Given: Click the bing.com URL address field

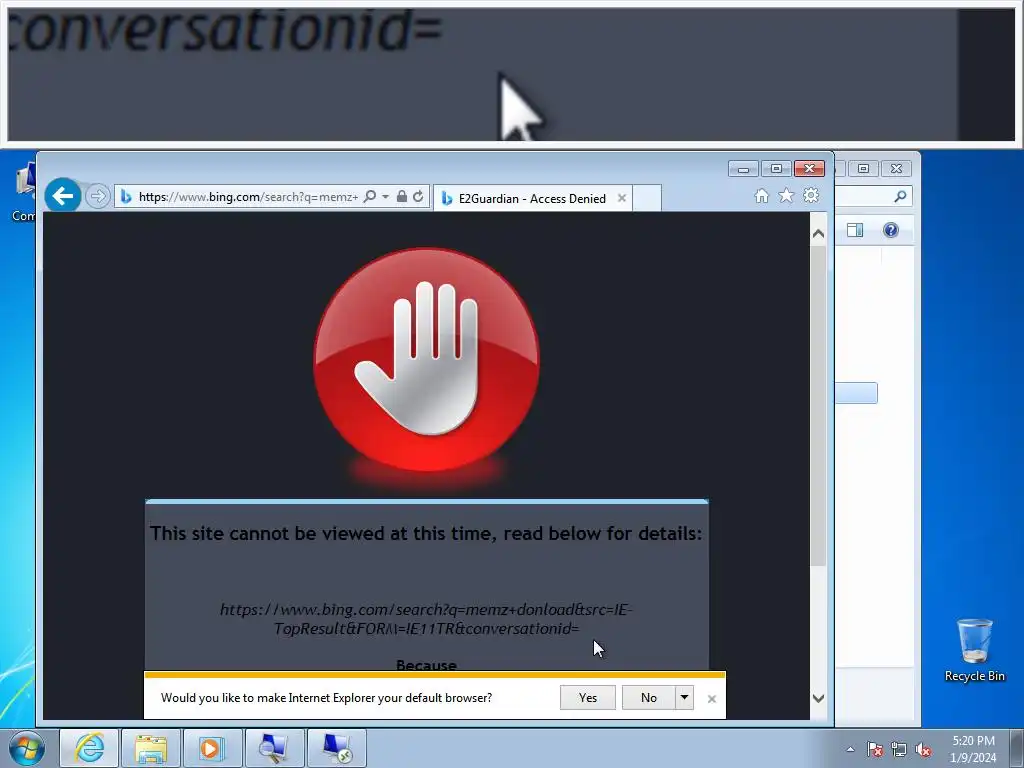Looking at the screenshot, I should [x=248, y=197].
